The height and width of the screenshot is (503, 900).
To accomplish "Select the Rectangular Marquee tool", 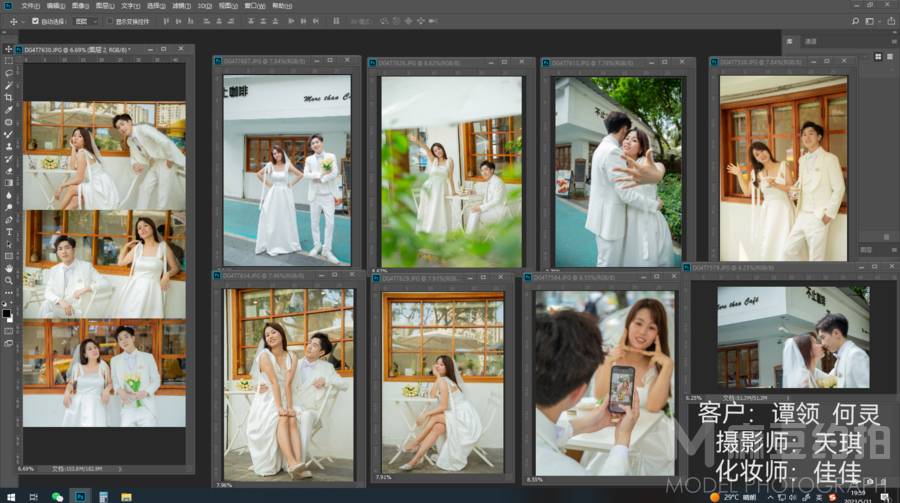I will click(x=9, y=61).
